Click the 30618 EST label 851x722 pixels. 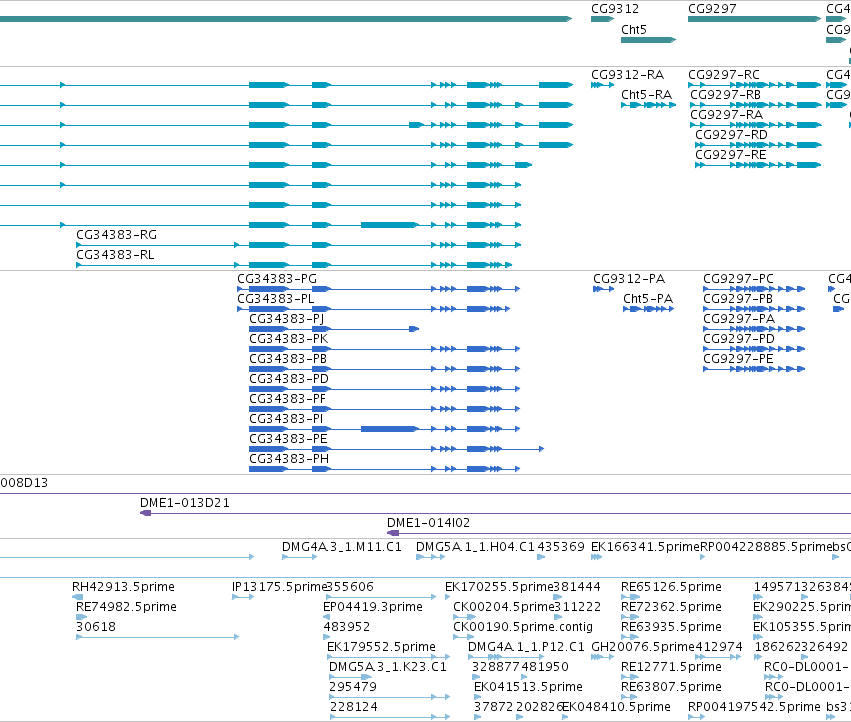point(96,626)
